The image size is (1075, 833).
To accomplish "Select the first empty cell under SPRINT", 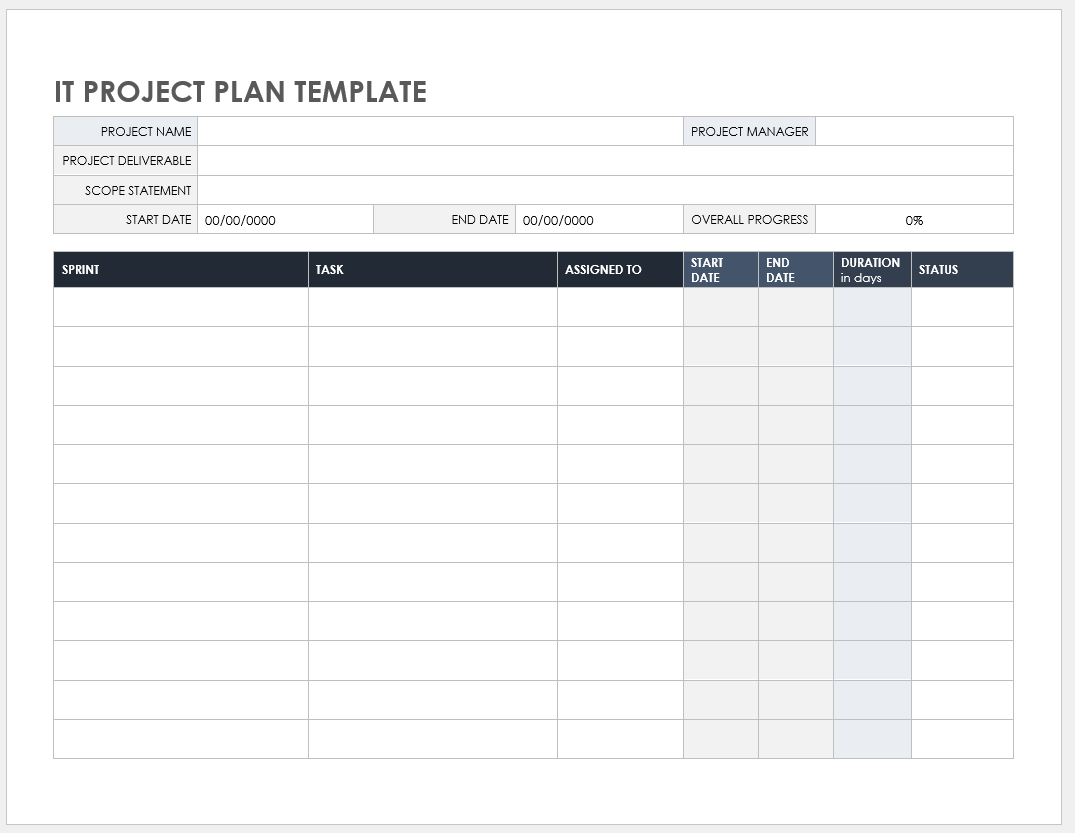I will coord(180,307).
